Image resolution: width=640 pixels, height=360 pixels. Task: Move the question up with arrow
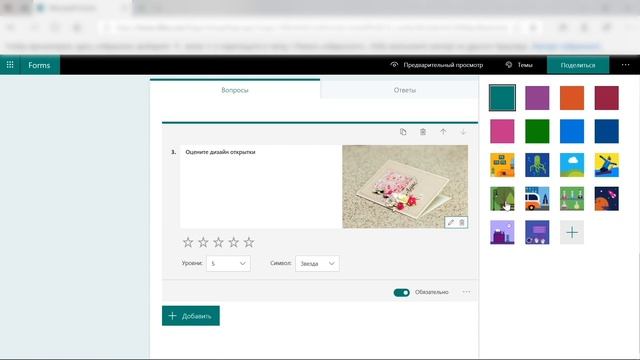pyautogui.click(x=443, y=132)
